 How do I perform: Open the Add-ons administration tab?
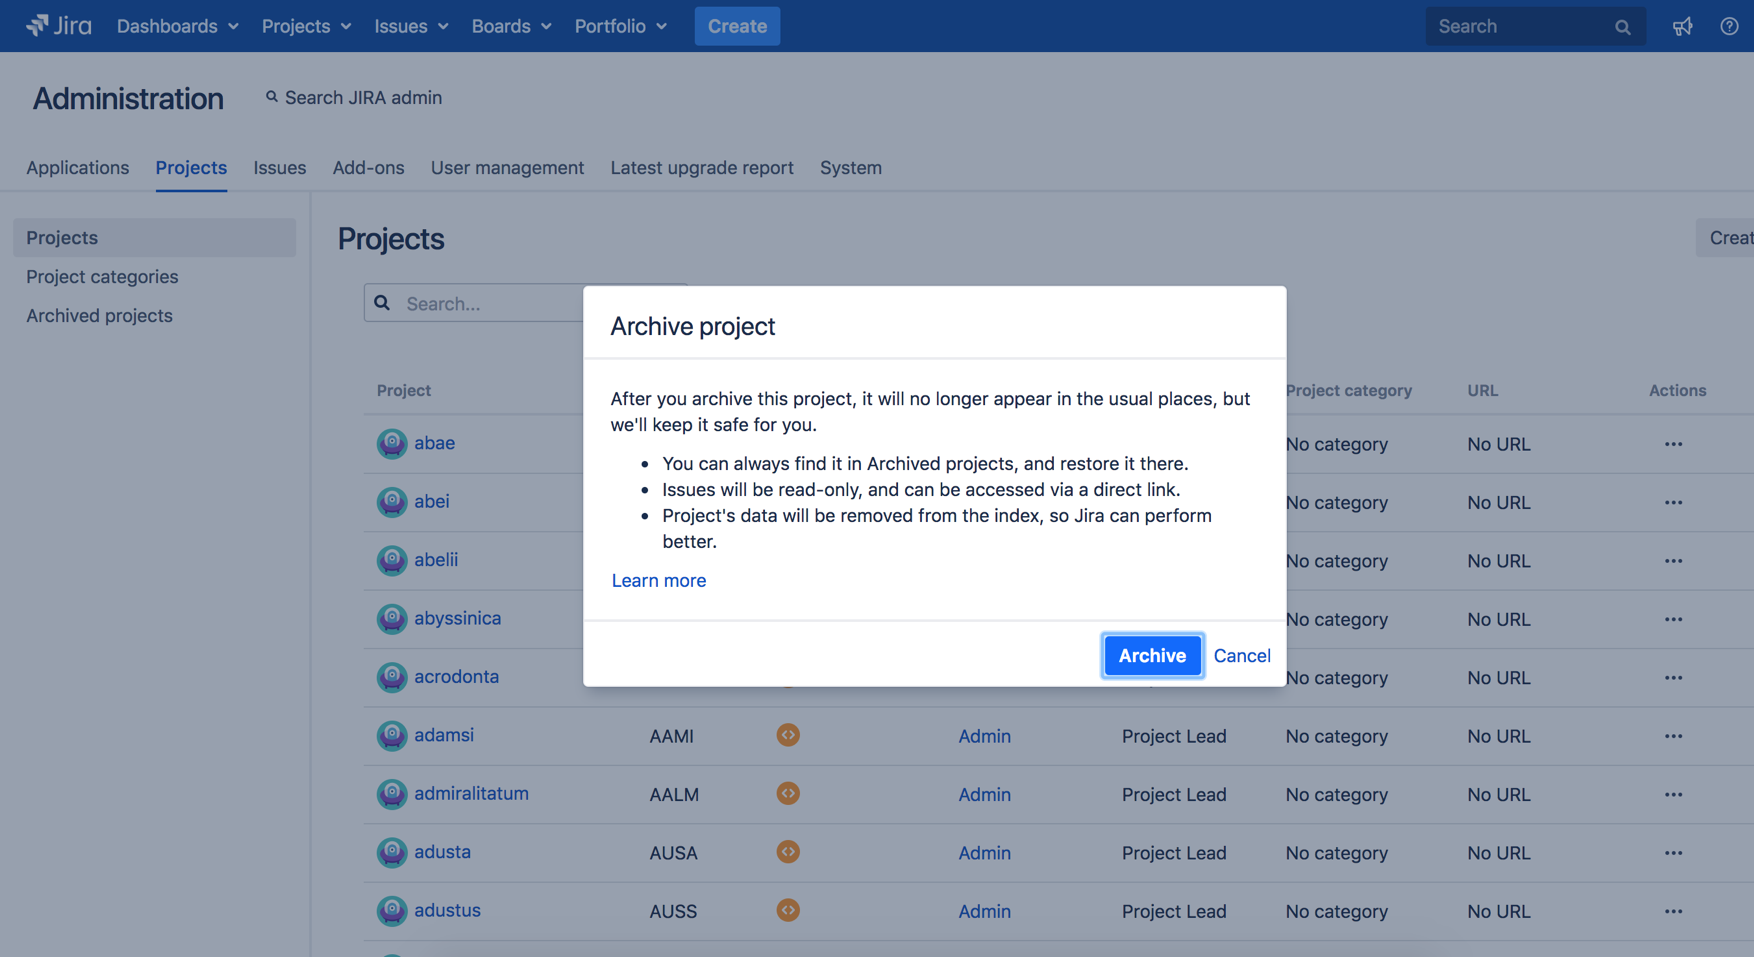368,167
